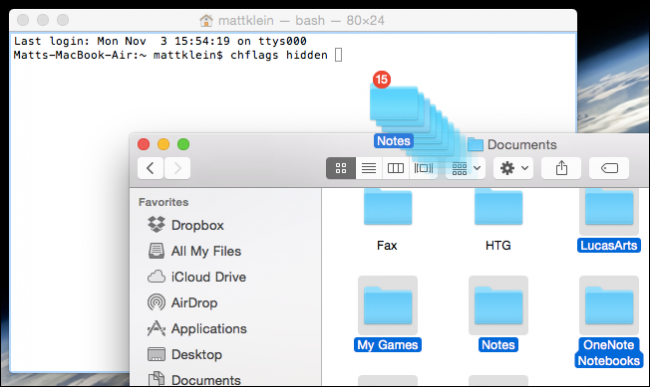
Task: Open AirDrop in the sidebar
Action: (x=182, y=303)
